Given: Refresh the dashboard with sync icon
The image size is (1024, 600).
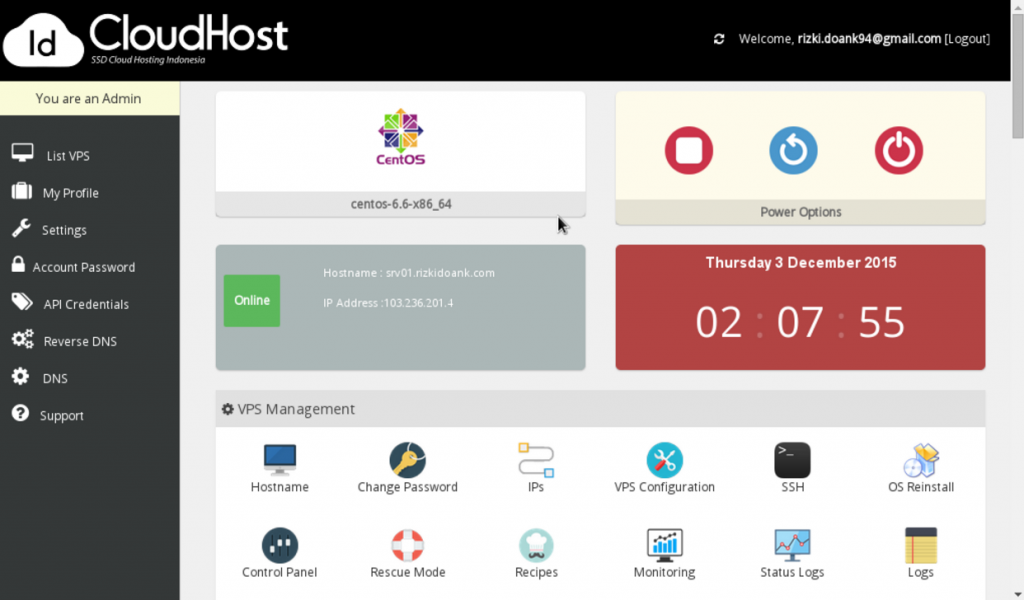Looking at the screenshot, I should click(x=719, y=38).
